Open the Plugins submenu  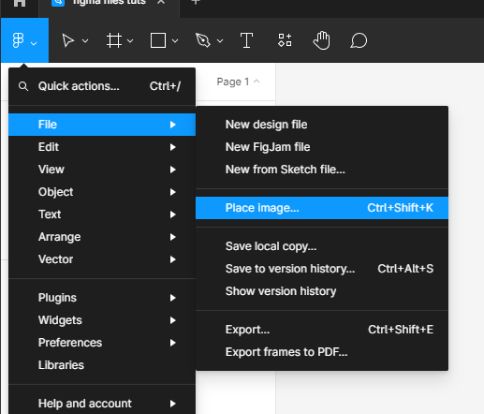(x=102, y=298)
